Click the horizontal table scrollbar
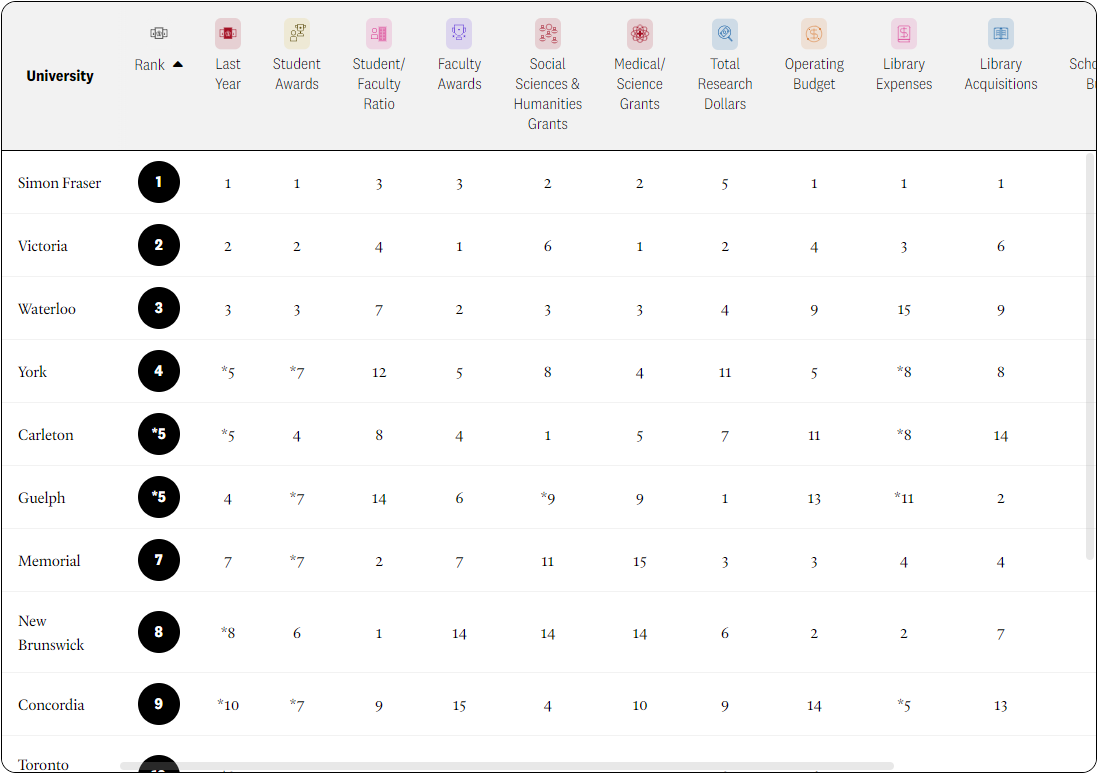 click(x=507, y=766)
